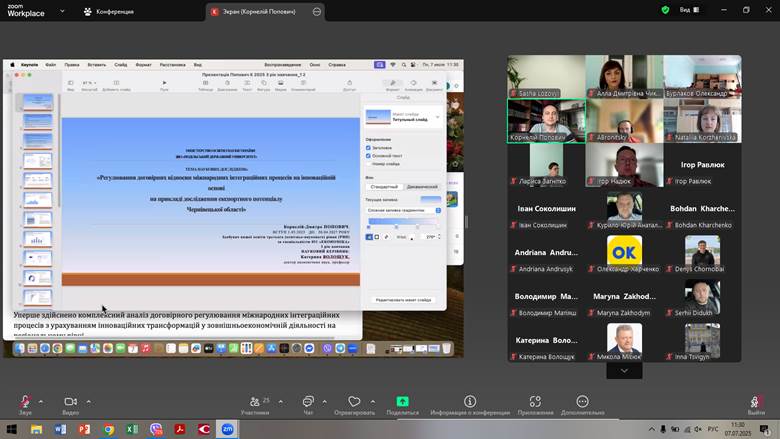Expand more participants with the down chevron

coord(624,370)
